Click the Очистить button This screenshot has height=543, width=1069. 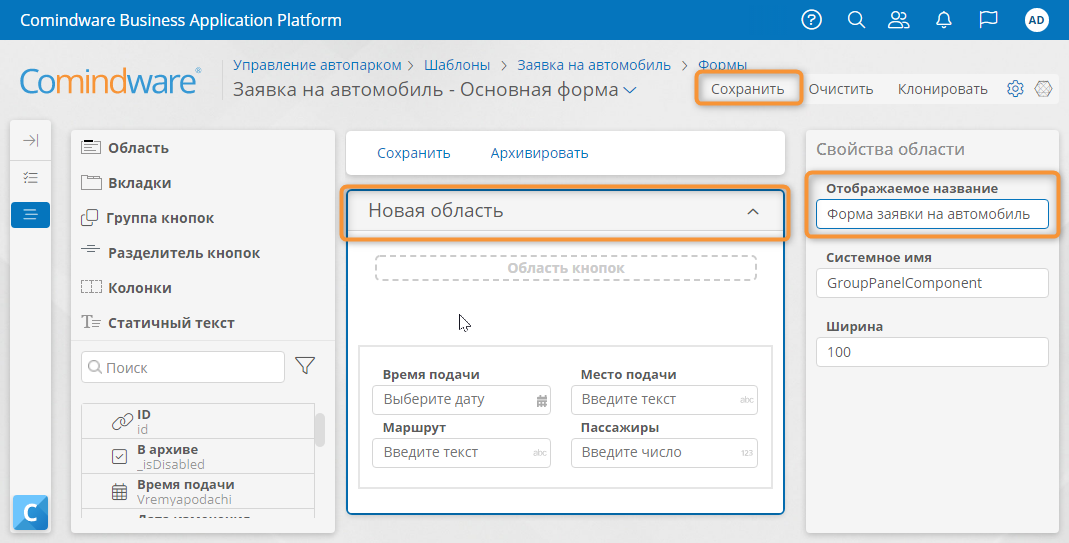click(841, 89)
